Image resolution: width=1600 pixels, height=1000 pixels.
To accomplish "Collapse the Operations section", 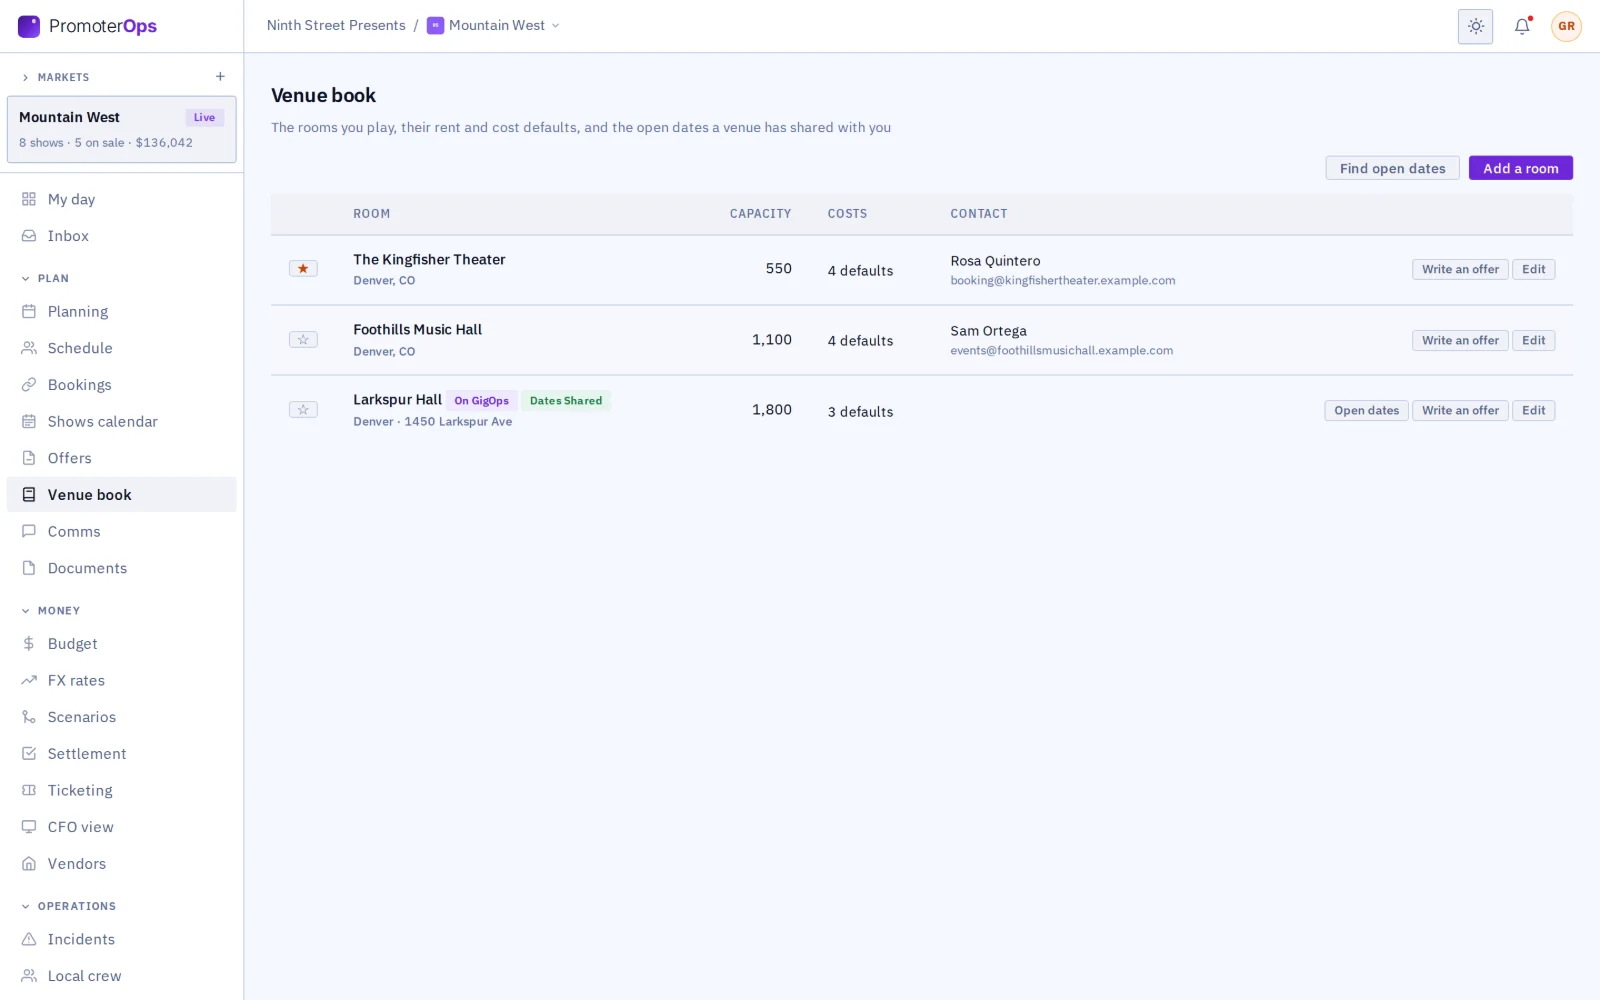I will tap(69, 907).
